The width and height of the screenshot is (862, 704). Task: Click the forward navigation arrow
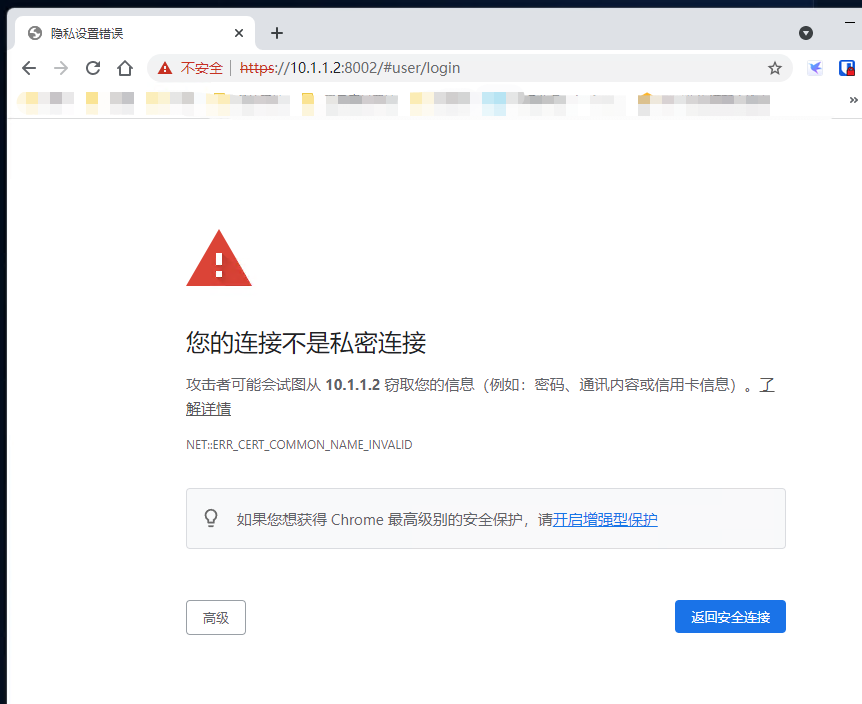point(61,68)
